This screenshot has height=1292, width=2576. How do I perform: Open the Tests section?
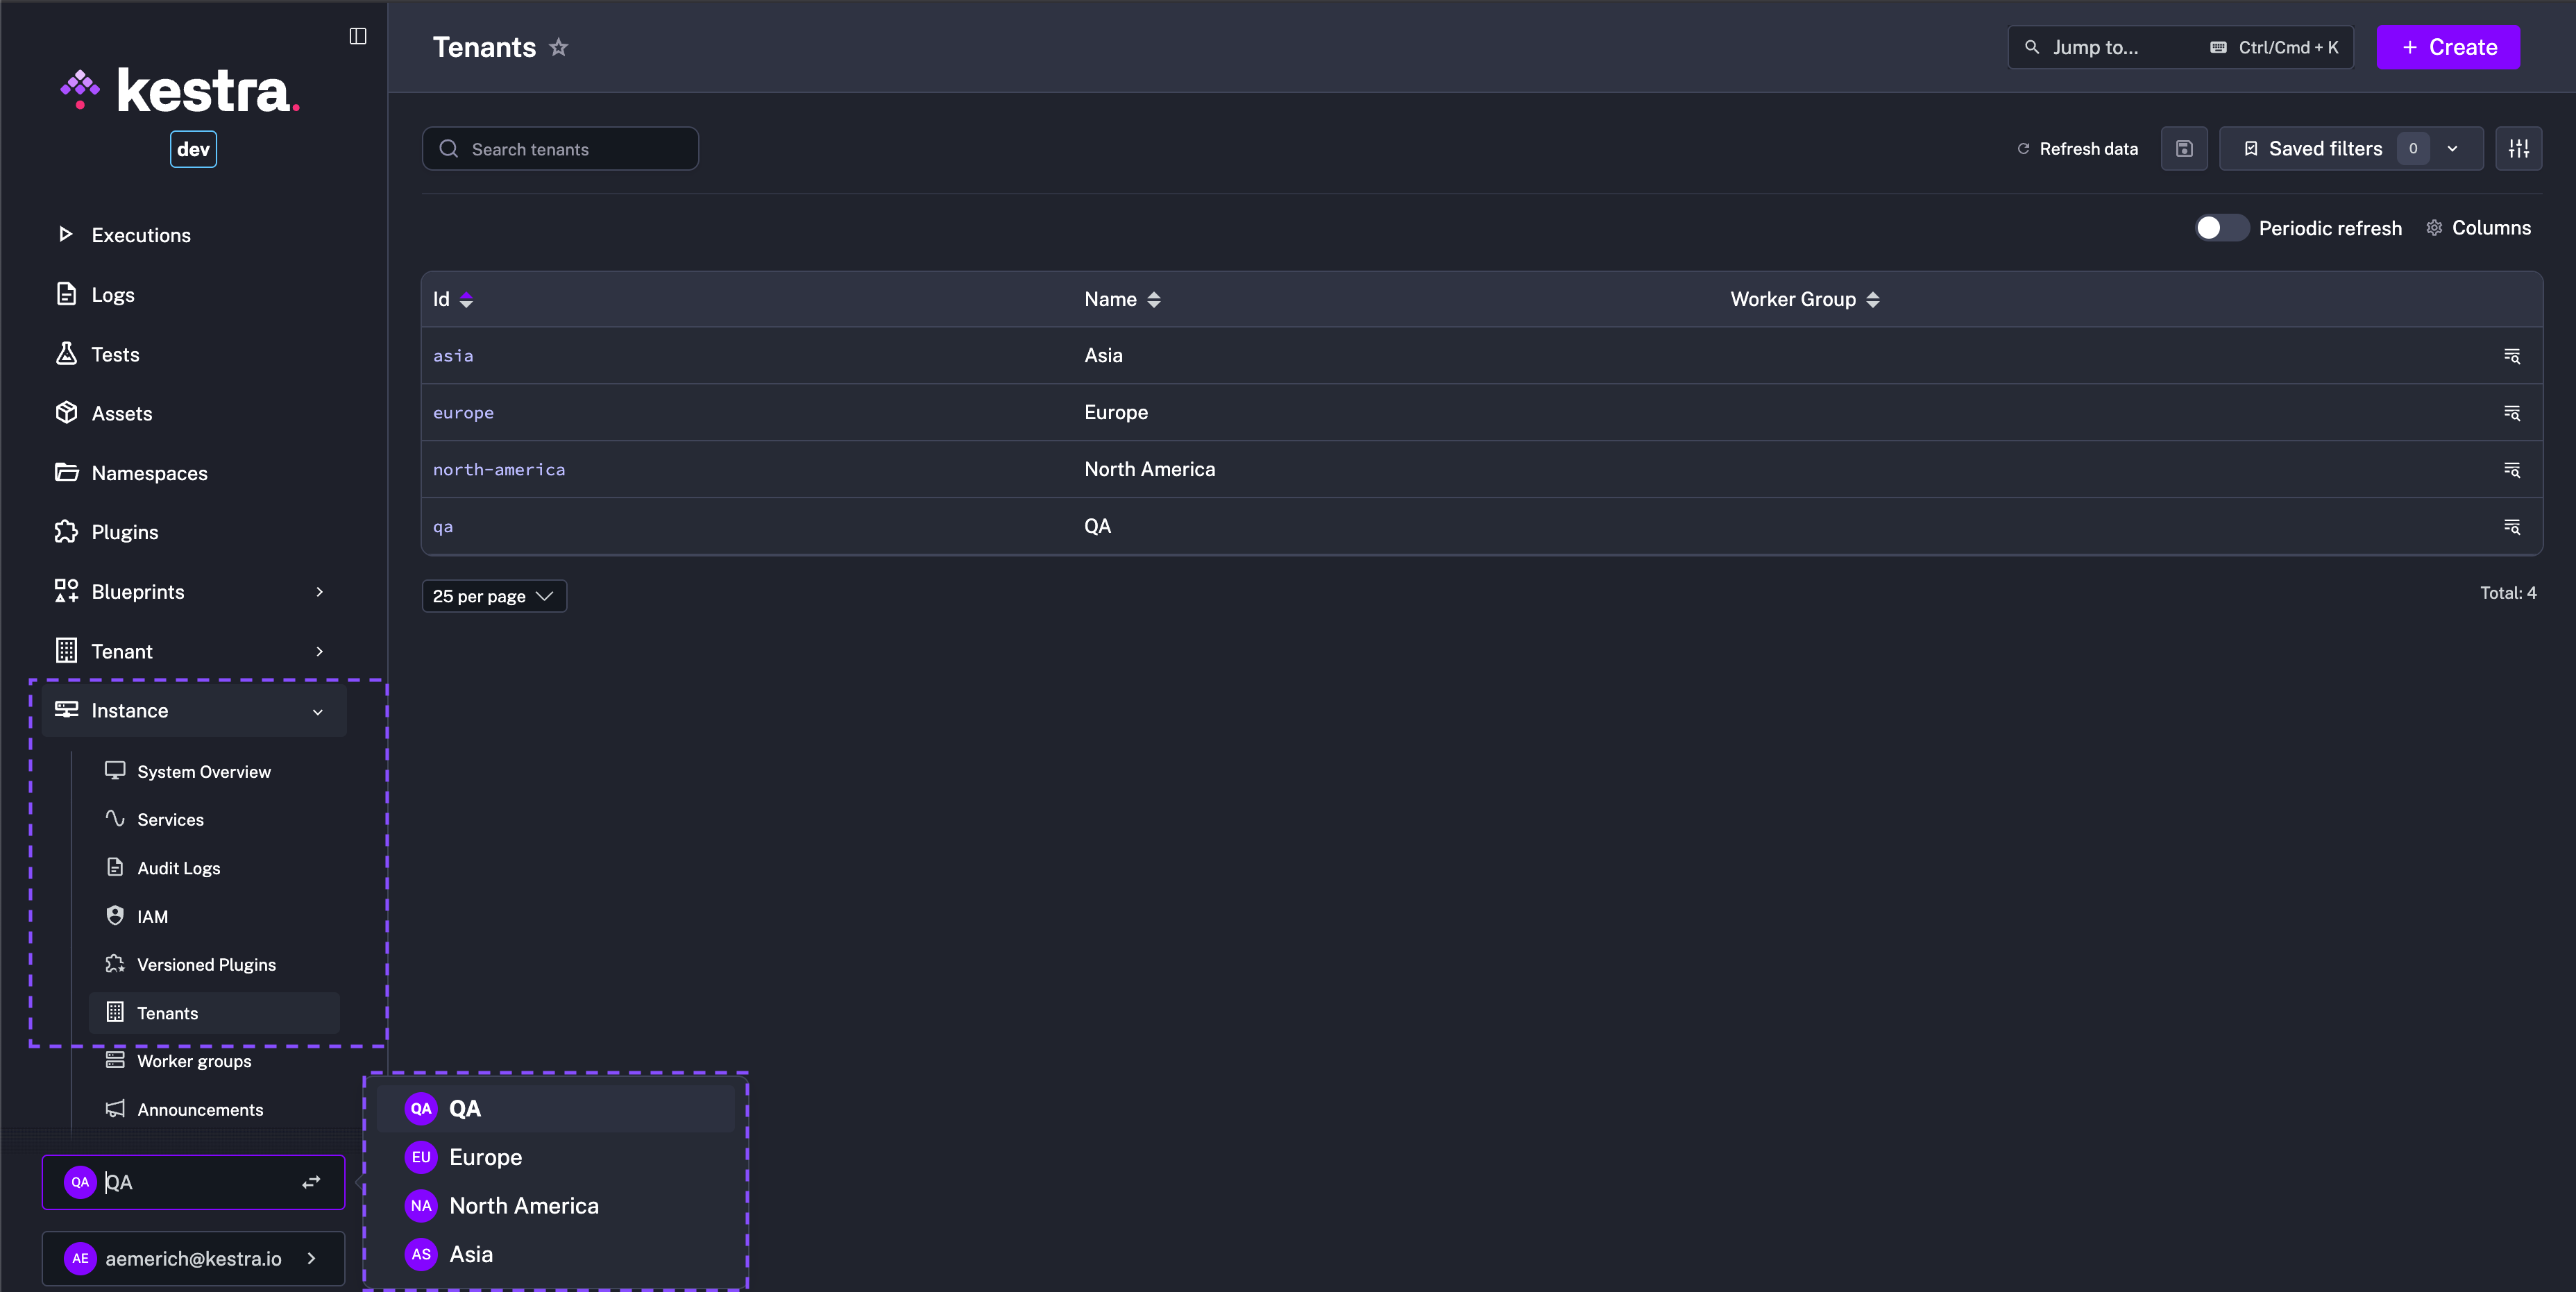pyautogui.click(x=113, y=354)
